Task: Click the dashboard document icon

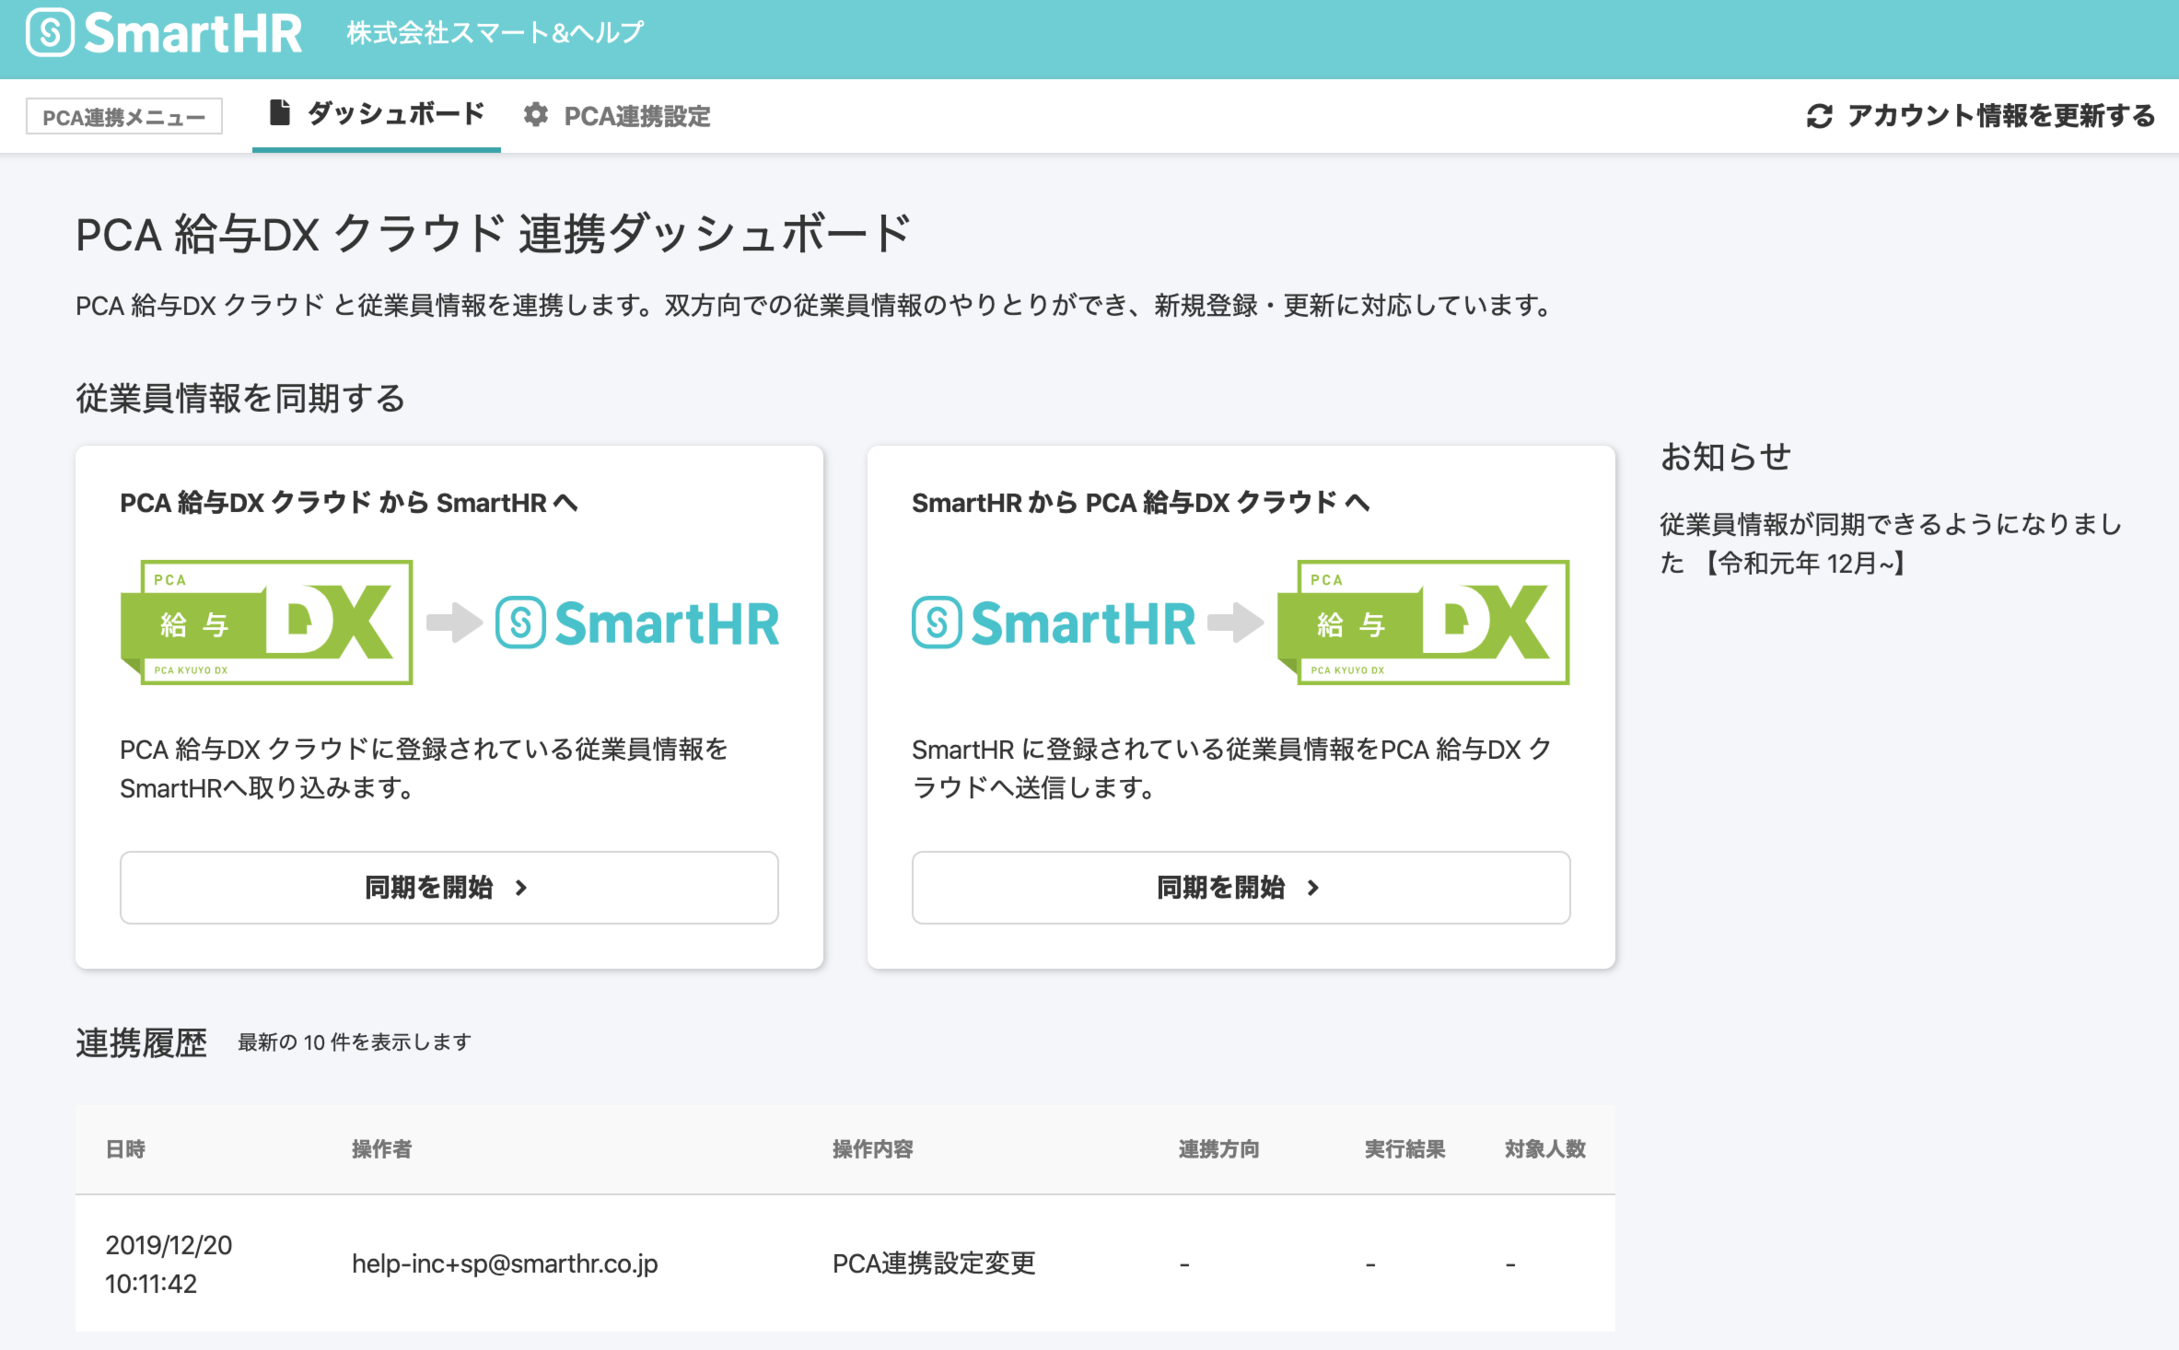Action: 280,114
